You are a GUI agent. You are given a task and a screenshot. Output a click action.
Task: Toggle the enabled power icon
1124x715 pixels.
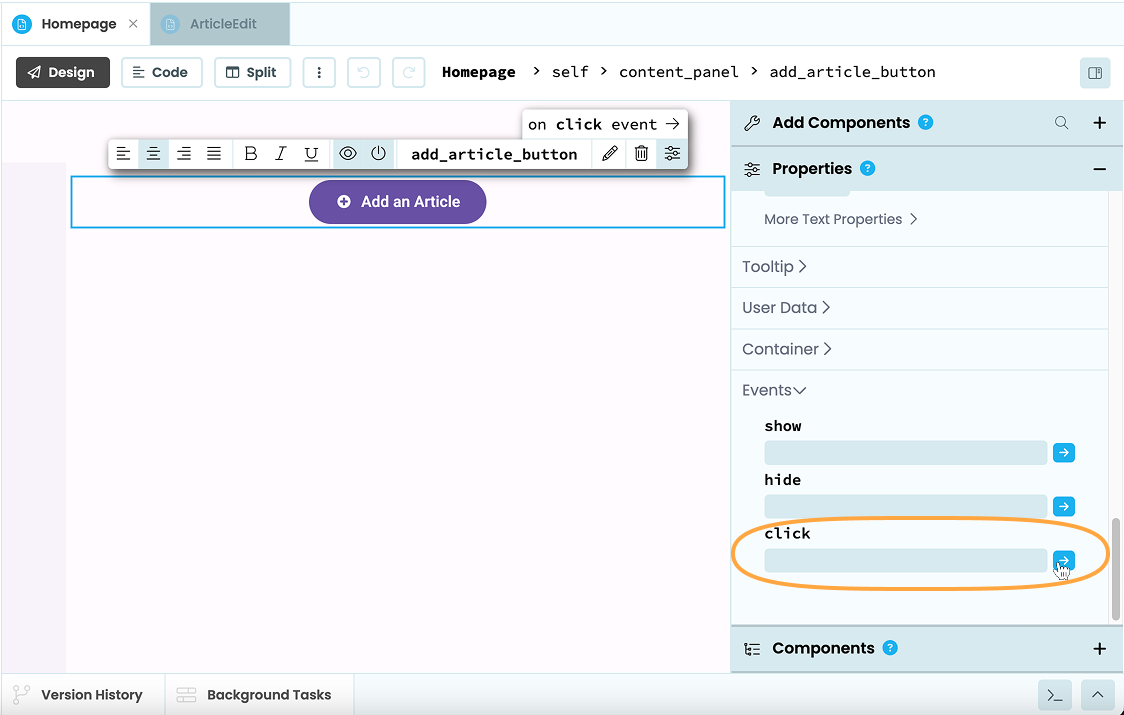coord(378,153)
